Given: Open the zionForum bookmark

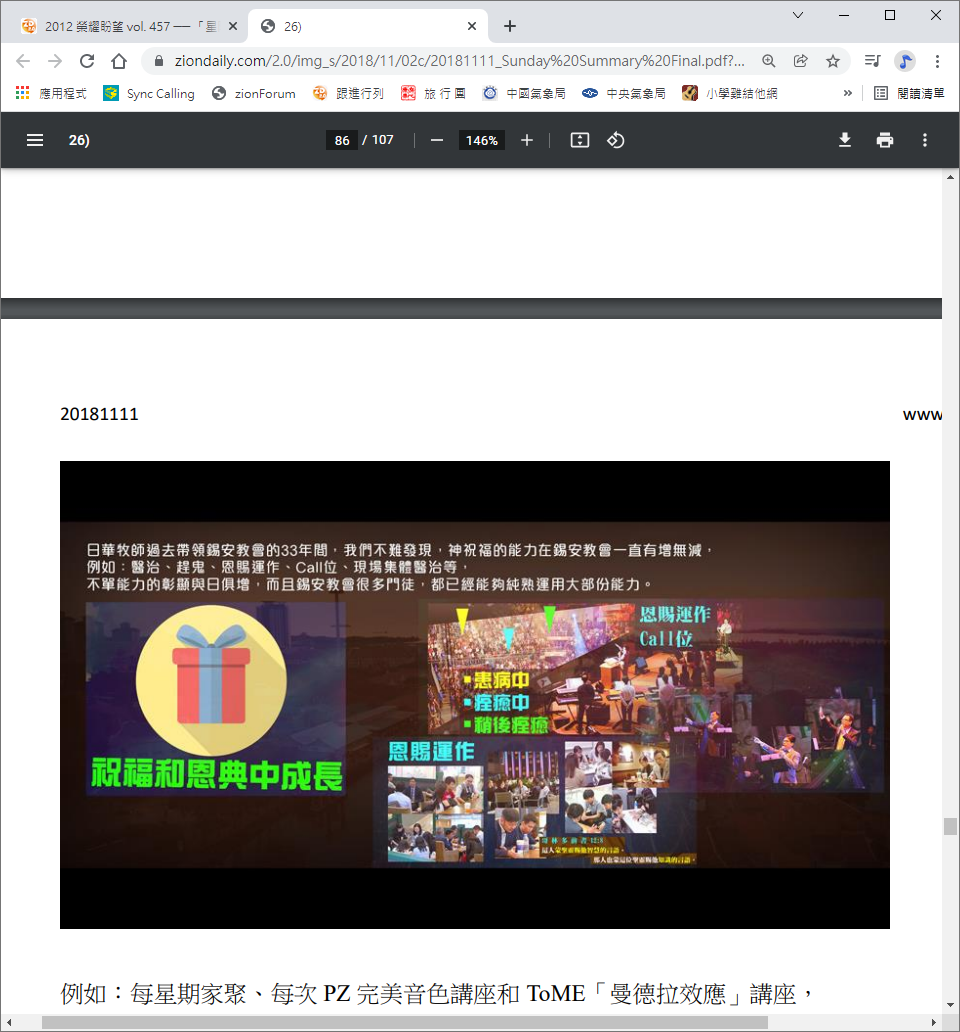Looking at the screenshot, I should click(254, 93).
